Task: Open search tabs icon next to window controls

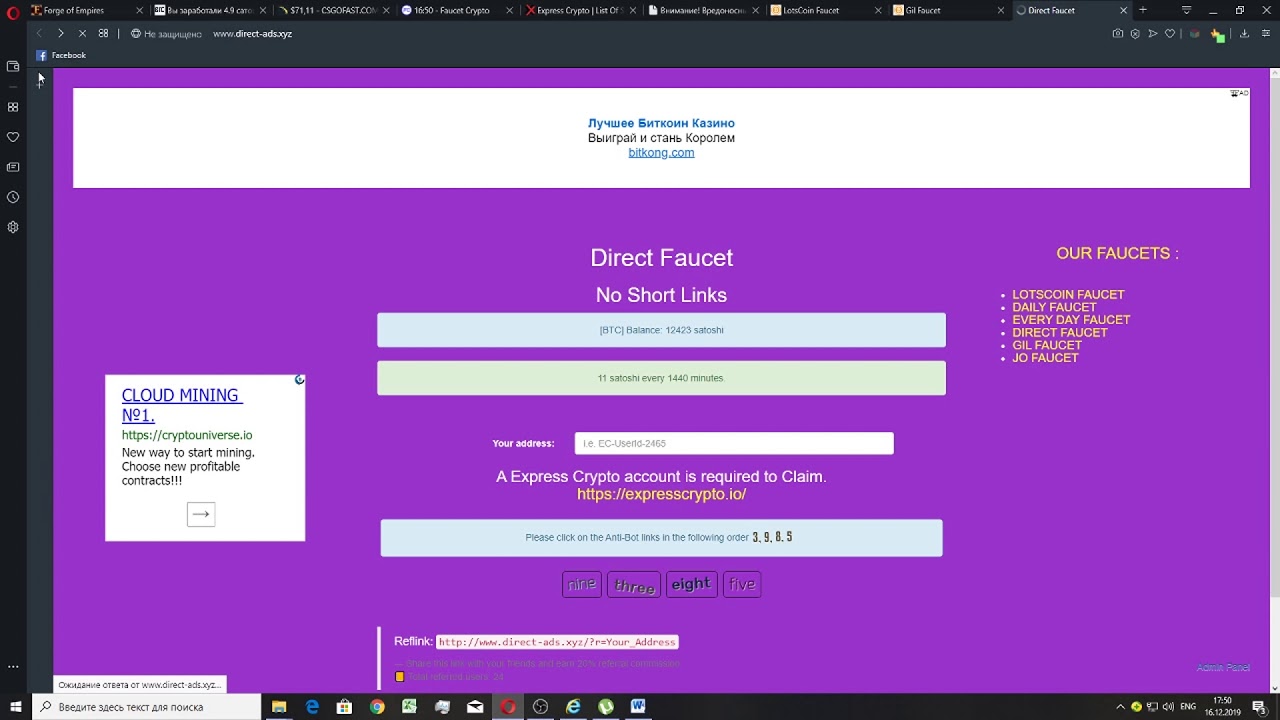Action: click(1187, 10)
